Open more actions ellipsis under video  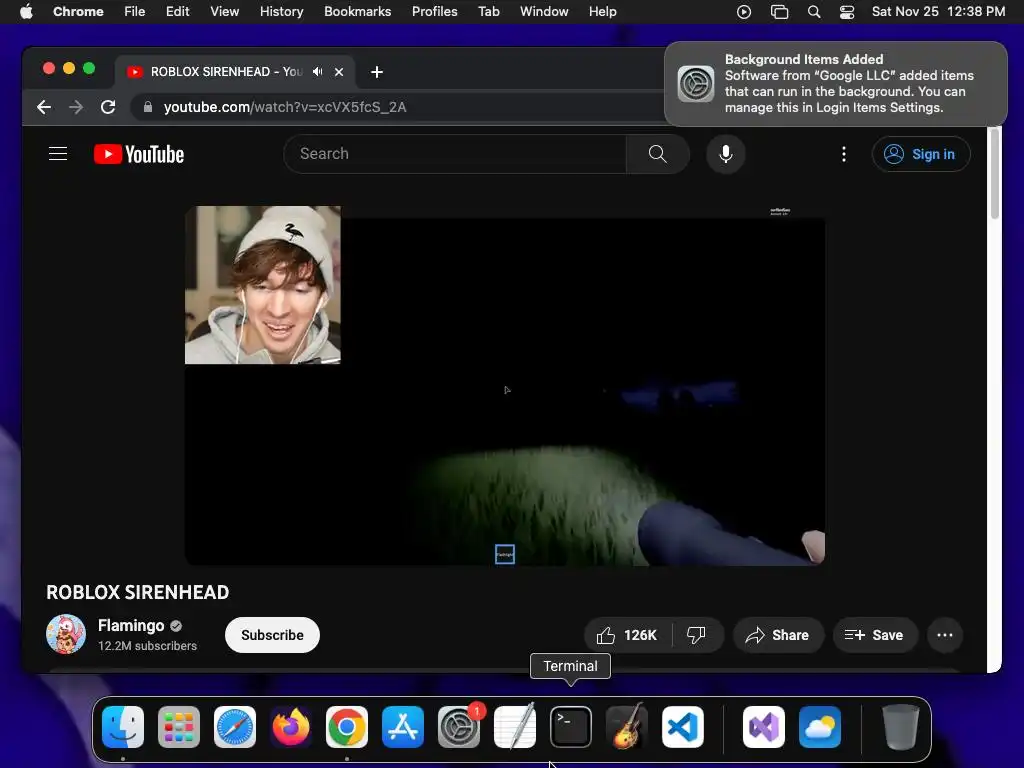[945, 635]
